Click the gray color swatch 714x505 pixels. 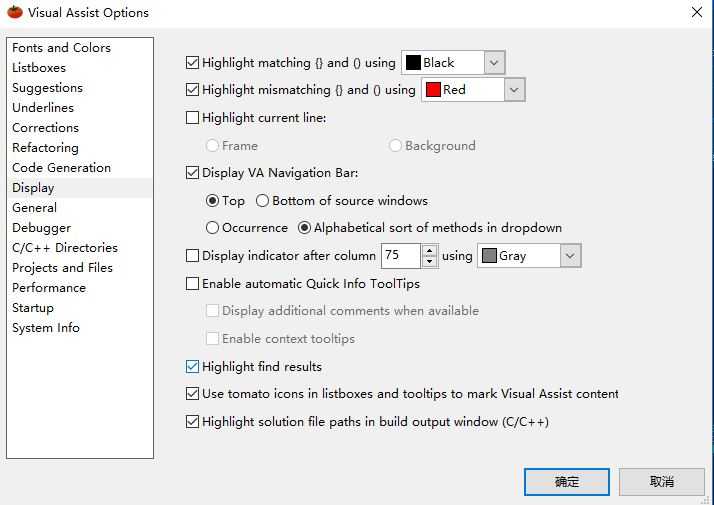pyautogui.click(x=489, y=256)
